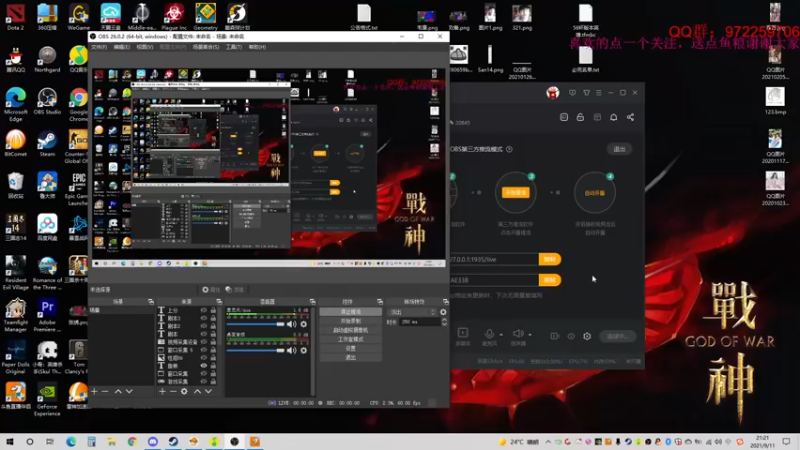Viewport: 800px width, 450px height.
Task: Pop out the 混音器 dock panel
Action: [x=312, y=302]
